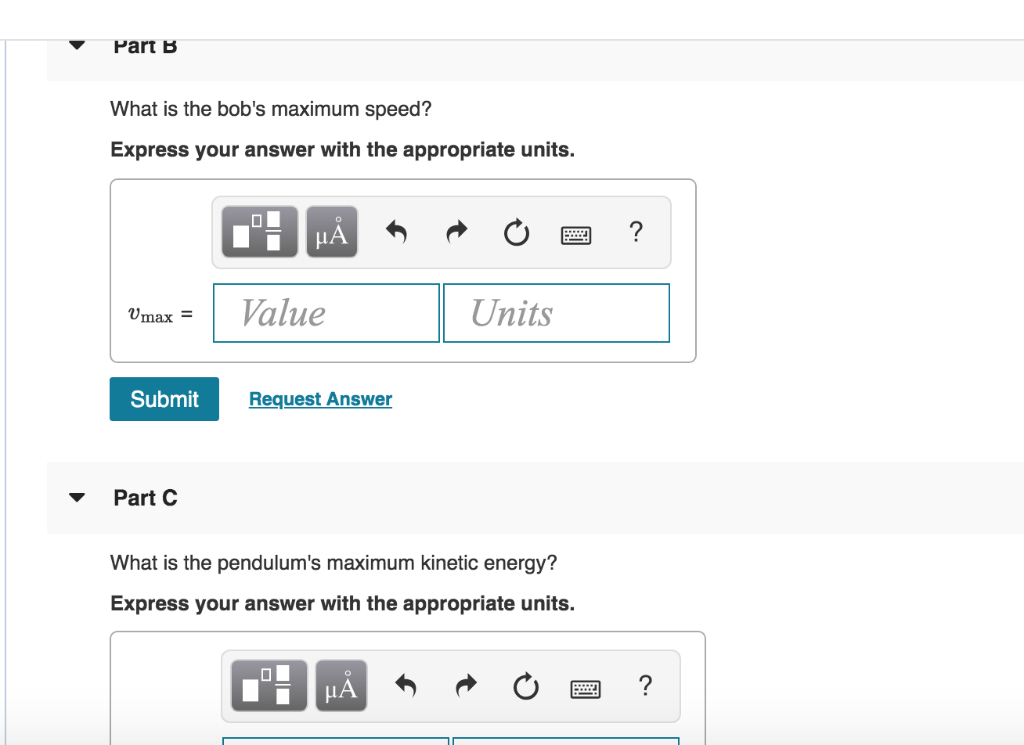Click the redo arrow in Part B toolbar
Image resolution: width=1024 pixels, height=745 pixels.
click(x=456, y=231)
